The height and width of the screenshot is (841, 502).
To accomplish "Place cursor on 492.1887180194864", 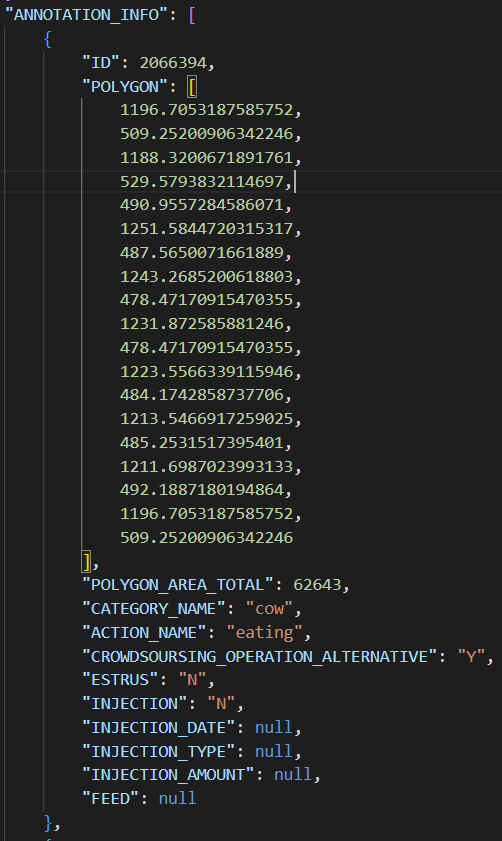I will click(202, 490).
